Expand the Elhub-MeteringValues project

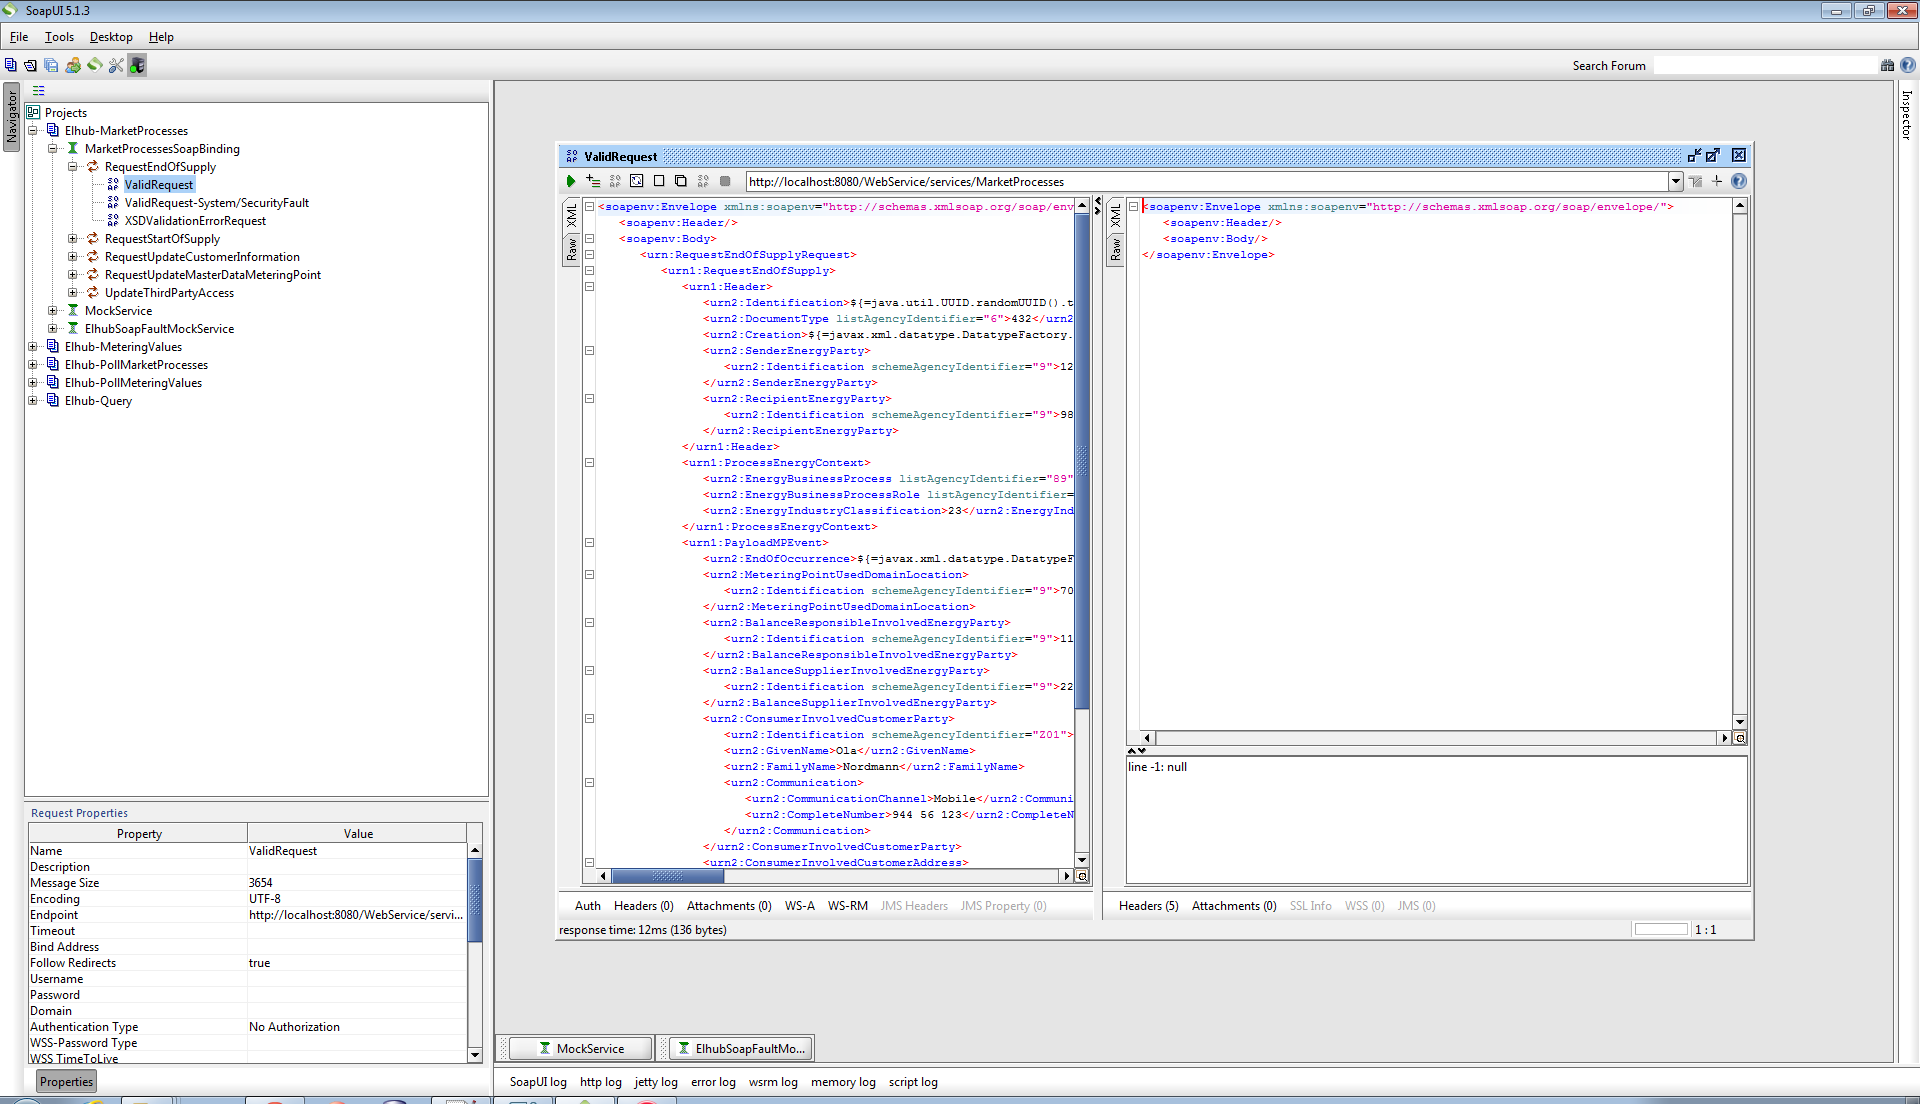pyautogui.click(x=33, y=347)
